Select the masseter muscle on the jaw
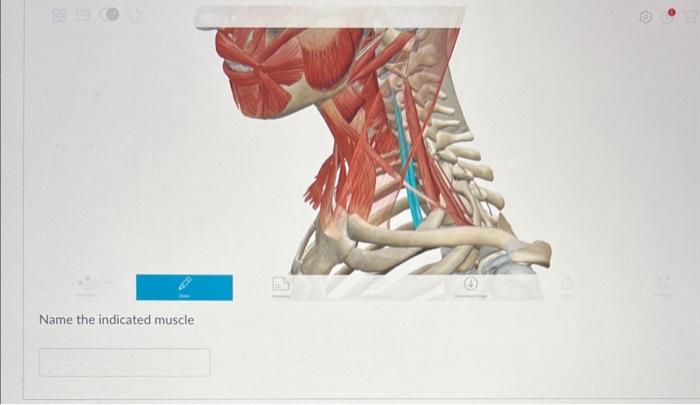Screen dimensions: 700x405 330,58
